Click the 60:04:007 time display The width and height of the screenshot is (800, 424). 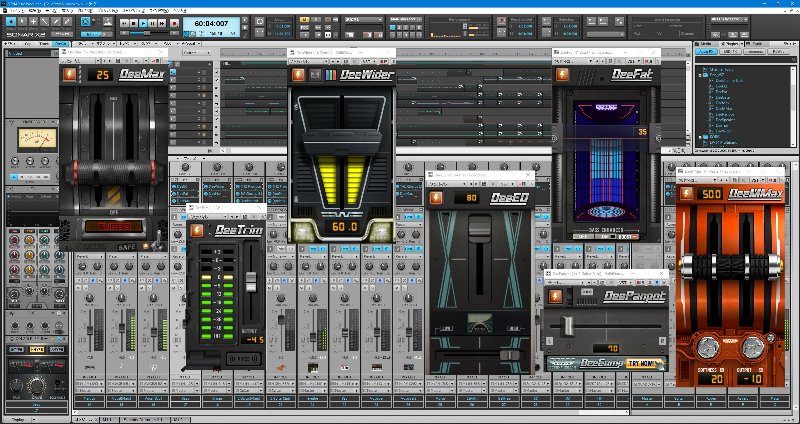click(211, 23)
